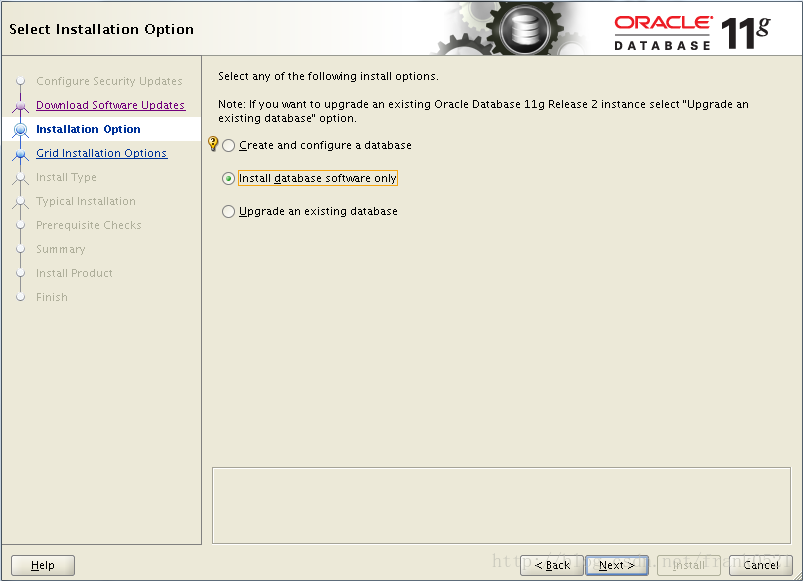Click the empty message area at bottom
Screen dimensions: 803x581
[501, 505]
